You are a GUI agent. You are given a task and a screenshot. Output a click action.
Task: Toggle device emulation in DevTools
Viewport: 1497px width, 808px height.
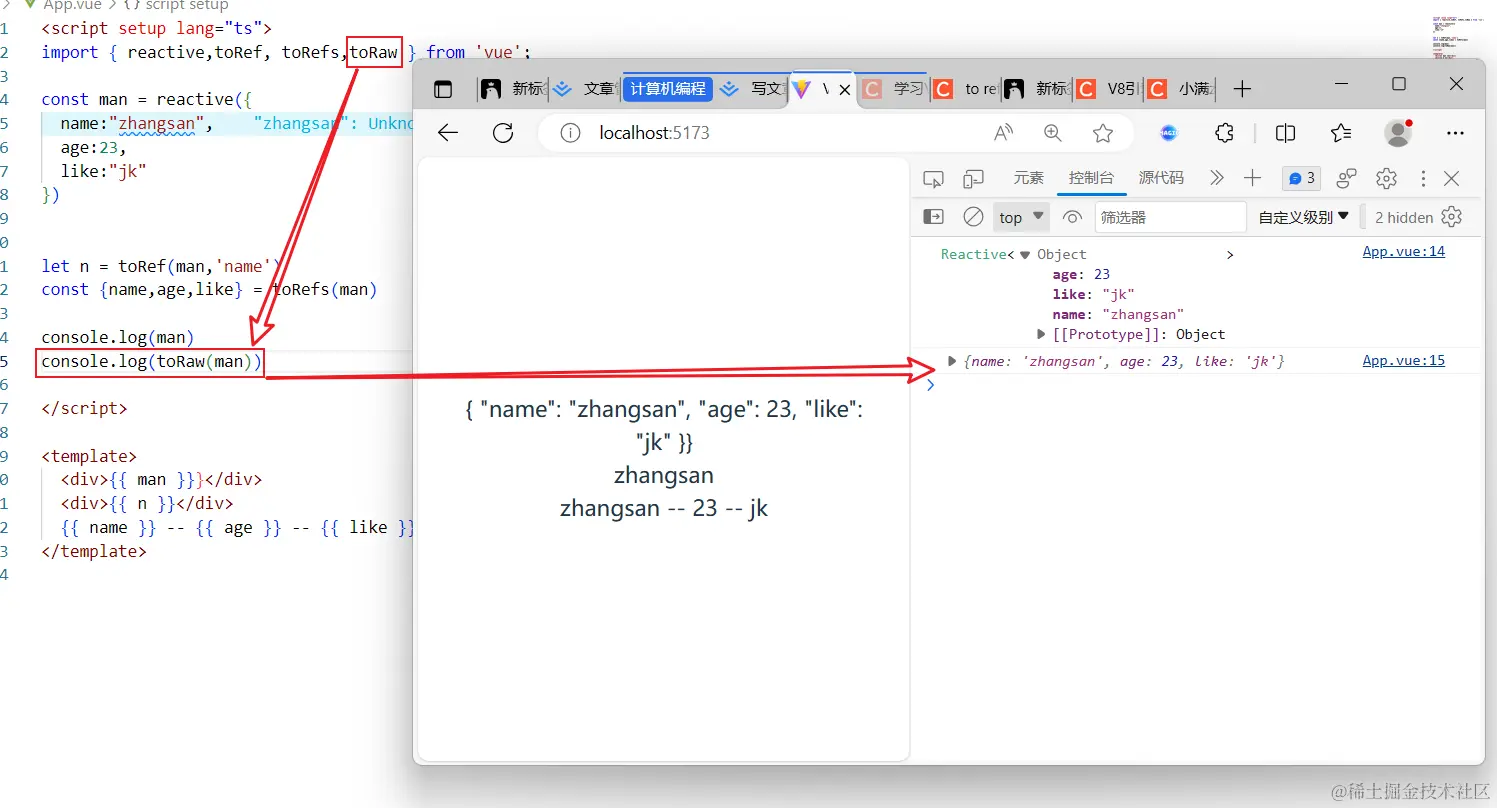(x=973, y=179)
